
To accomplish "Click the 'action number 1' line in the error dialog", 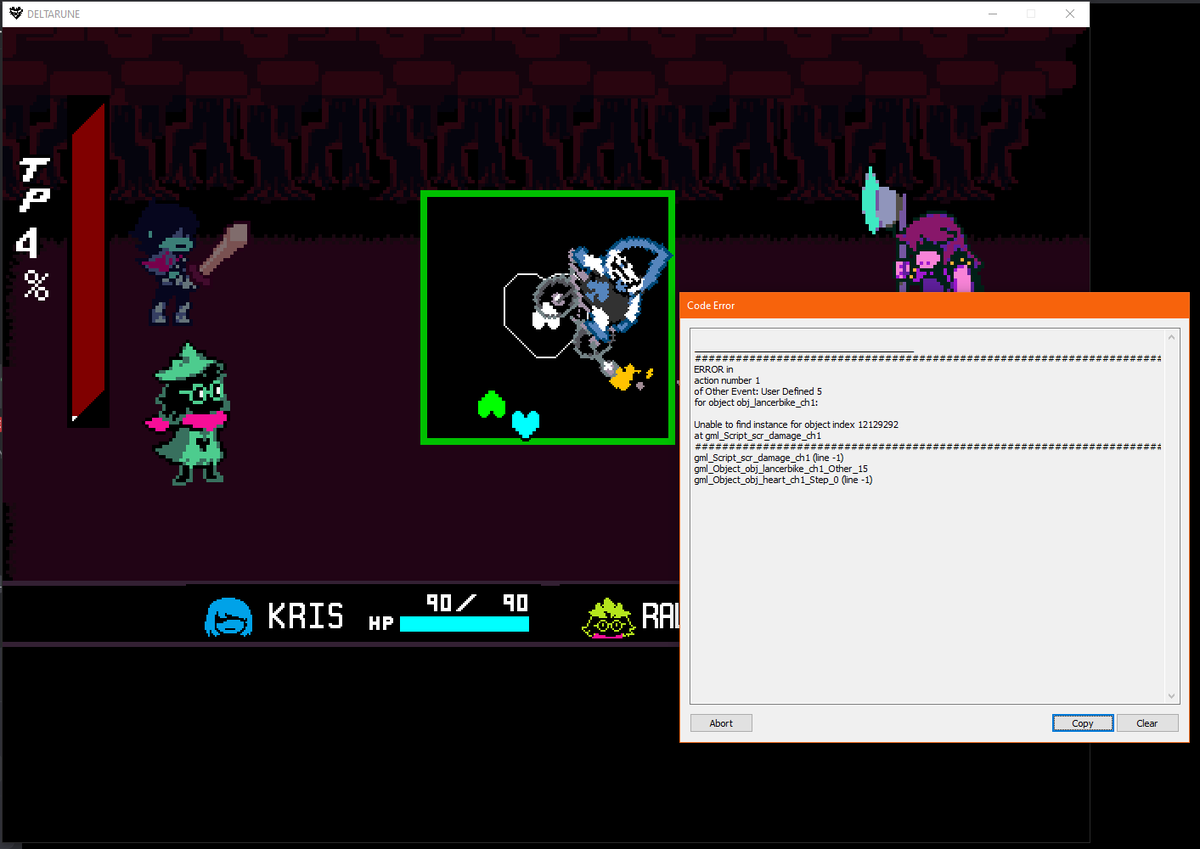I will [727, 380].
